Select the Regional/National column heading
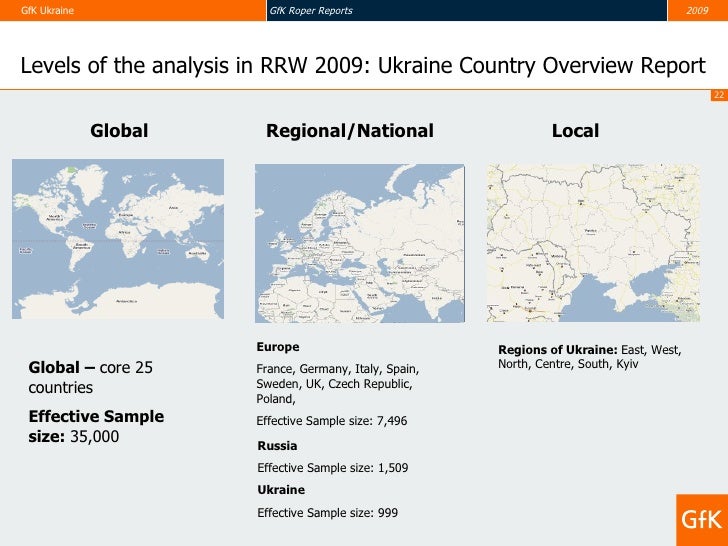 [350, 131]
